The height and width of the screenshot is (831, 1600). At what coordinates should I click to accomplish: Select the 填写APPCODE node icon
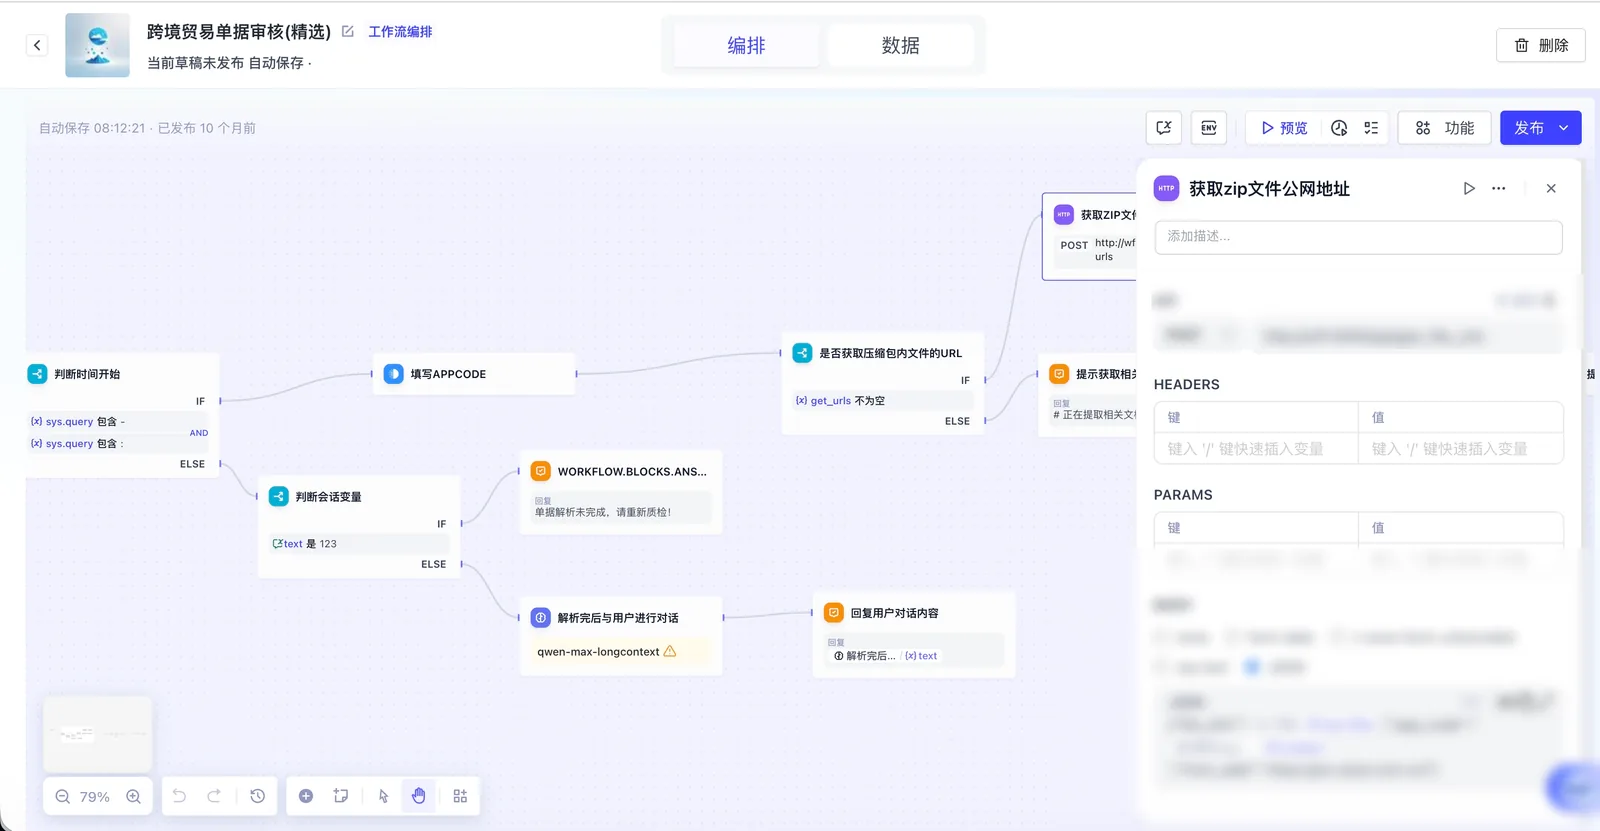(393, 374)
